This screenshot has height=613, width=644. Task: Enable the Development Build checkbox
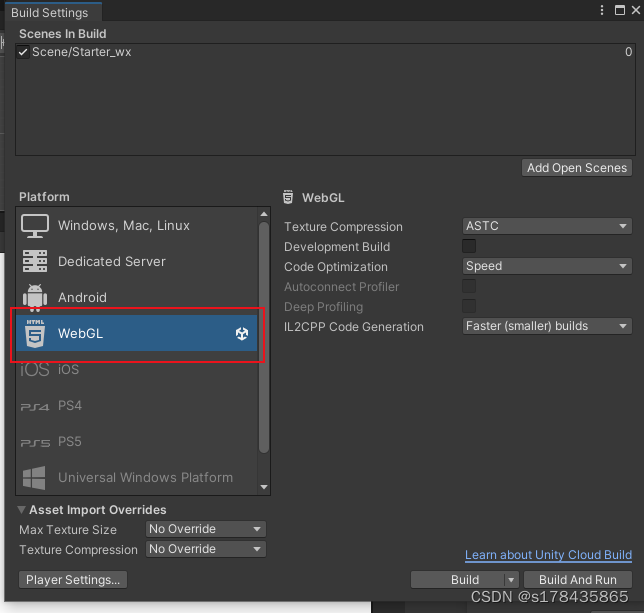tap(469, 246)
